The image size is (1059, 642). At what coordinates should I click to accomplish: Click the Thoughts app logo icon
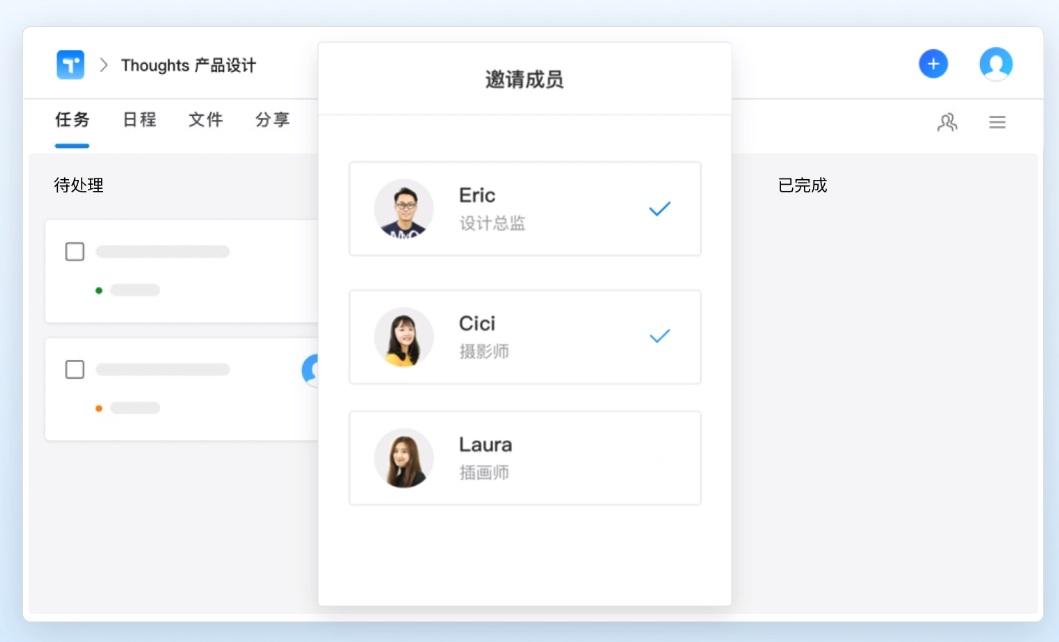[x=70, y=63]
